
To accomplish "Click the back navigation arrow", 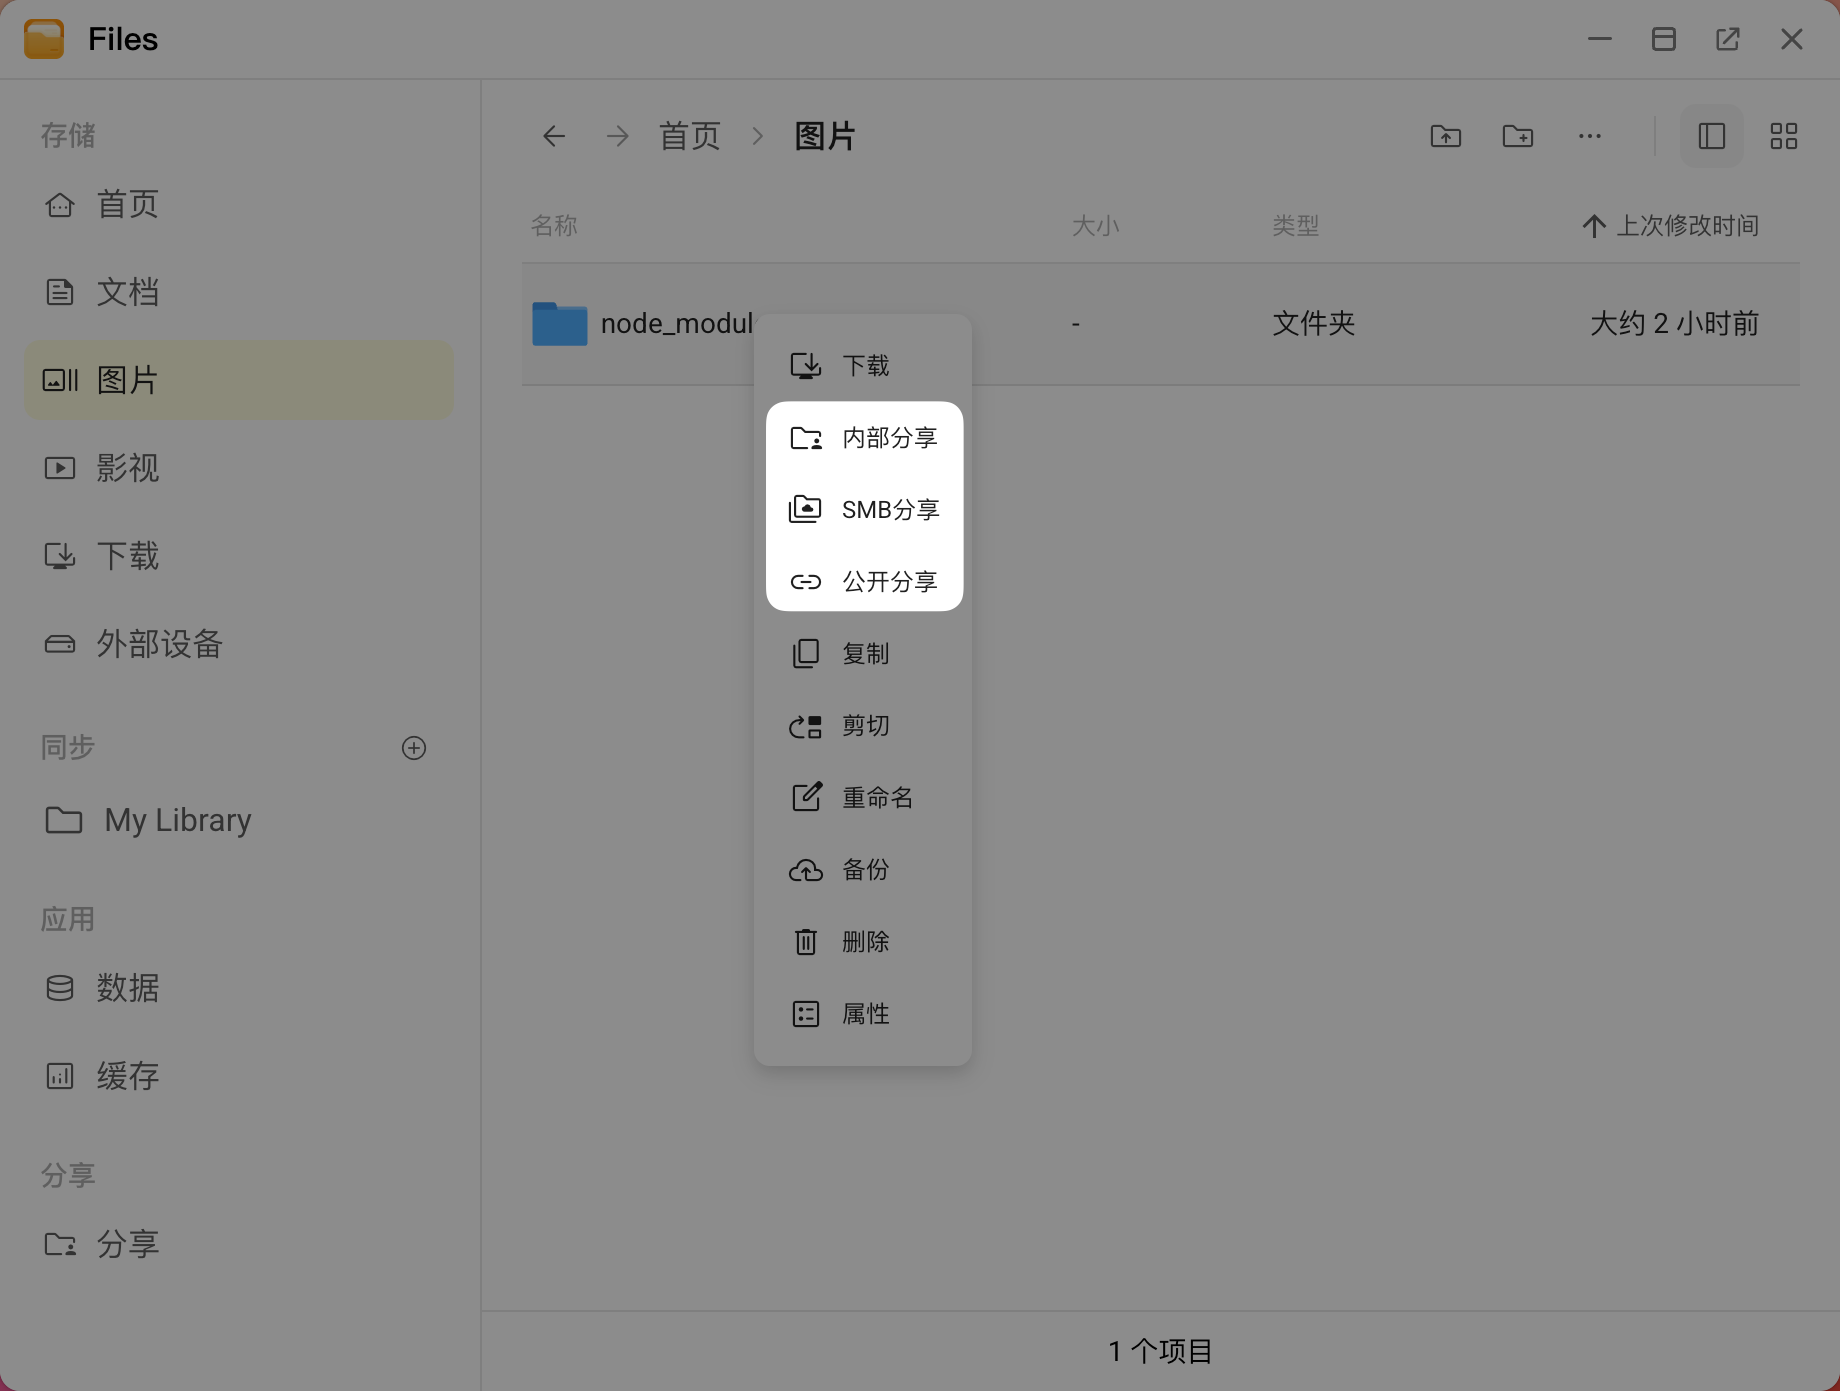I will [553, 136].
